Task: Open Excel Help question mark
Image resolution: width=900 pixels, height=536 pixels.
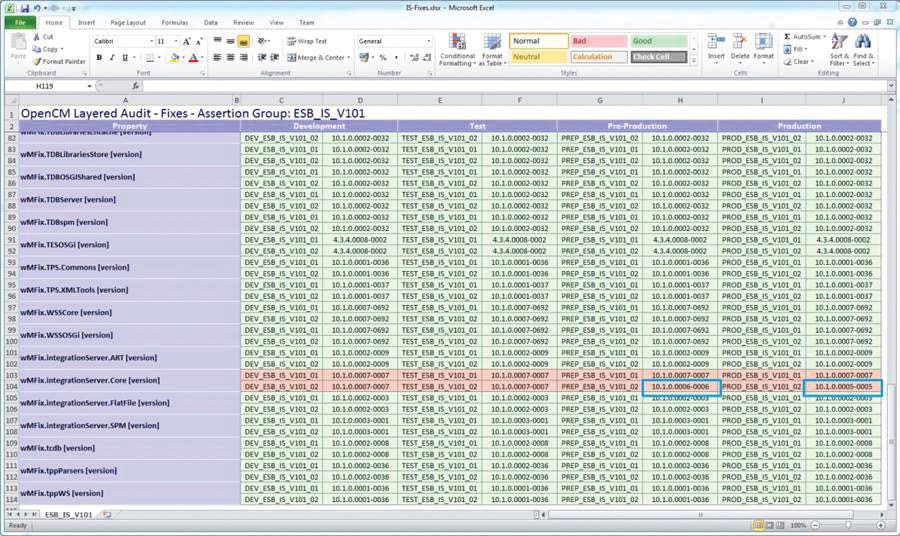Action: click(852, 22)
